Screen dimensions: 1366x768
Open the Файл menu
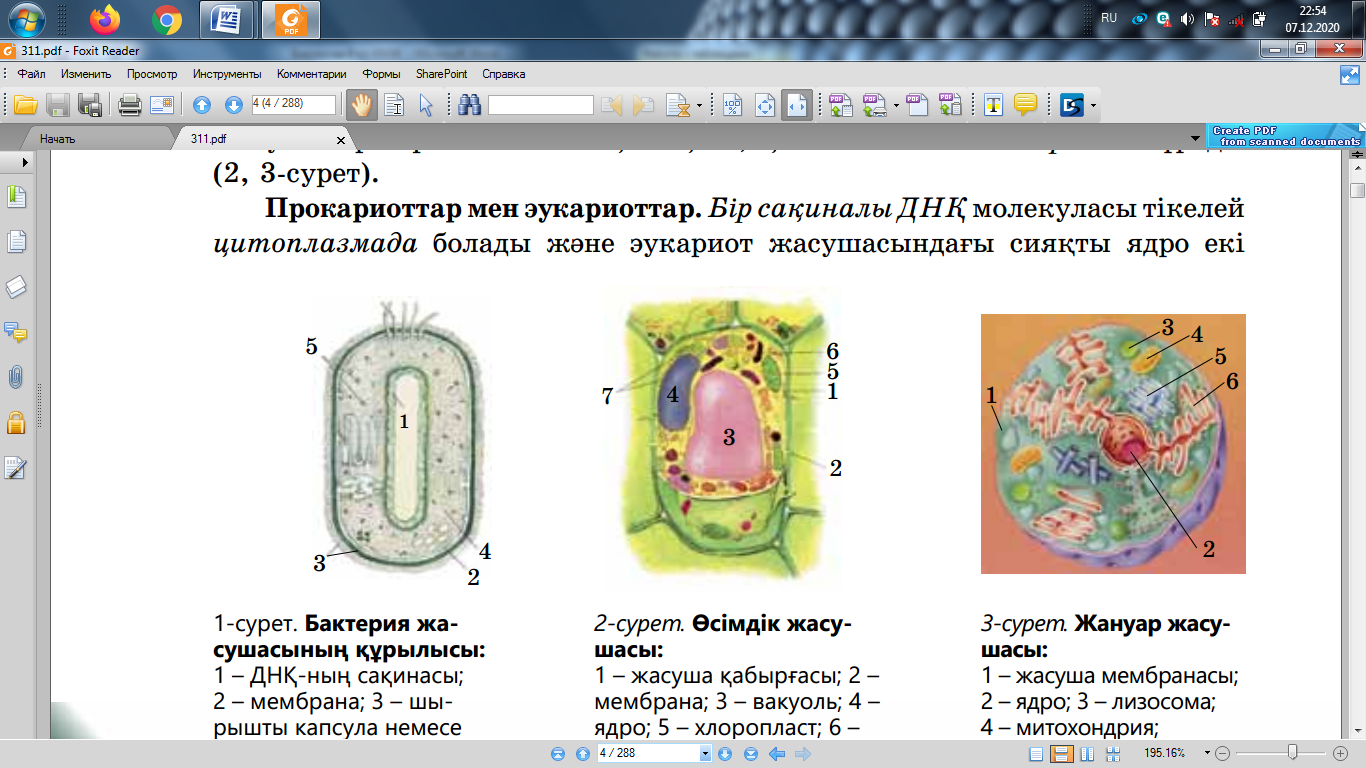coord(31,74)
